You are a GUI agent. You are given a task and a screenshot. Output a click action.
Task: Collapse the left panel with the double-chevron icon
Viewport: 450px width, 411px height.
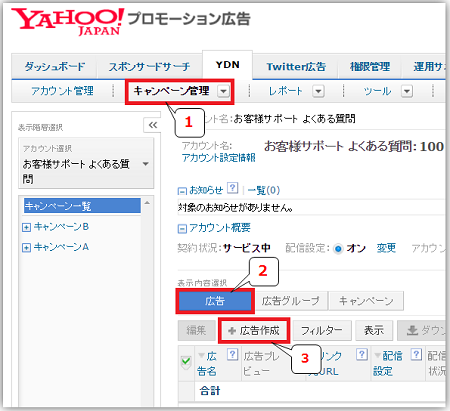point(153,125)
